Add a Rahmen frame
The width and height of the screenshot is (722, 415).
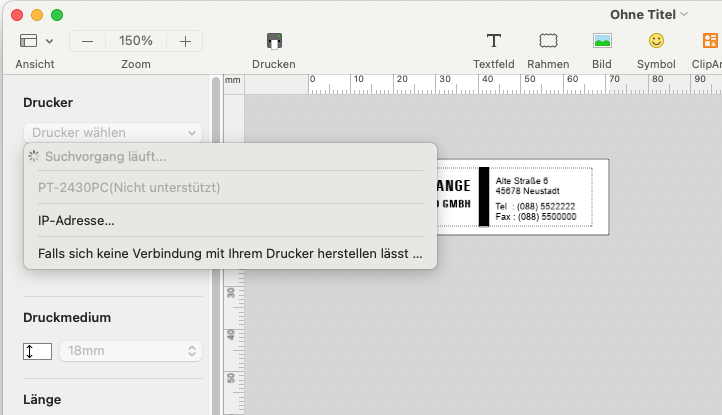tap(548, 41)
